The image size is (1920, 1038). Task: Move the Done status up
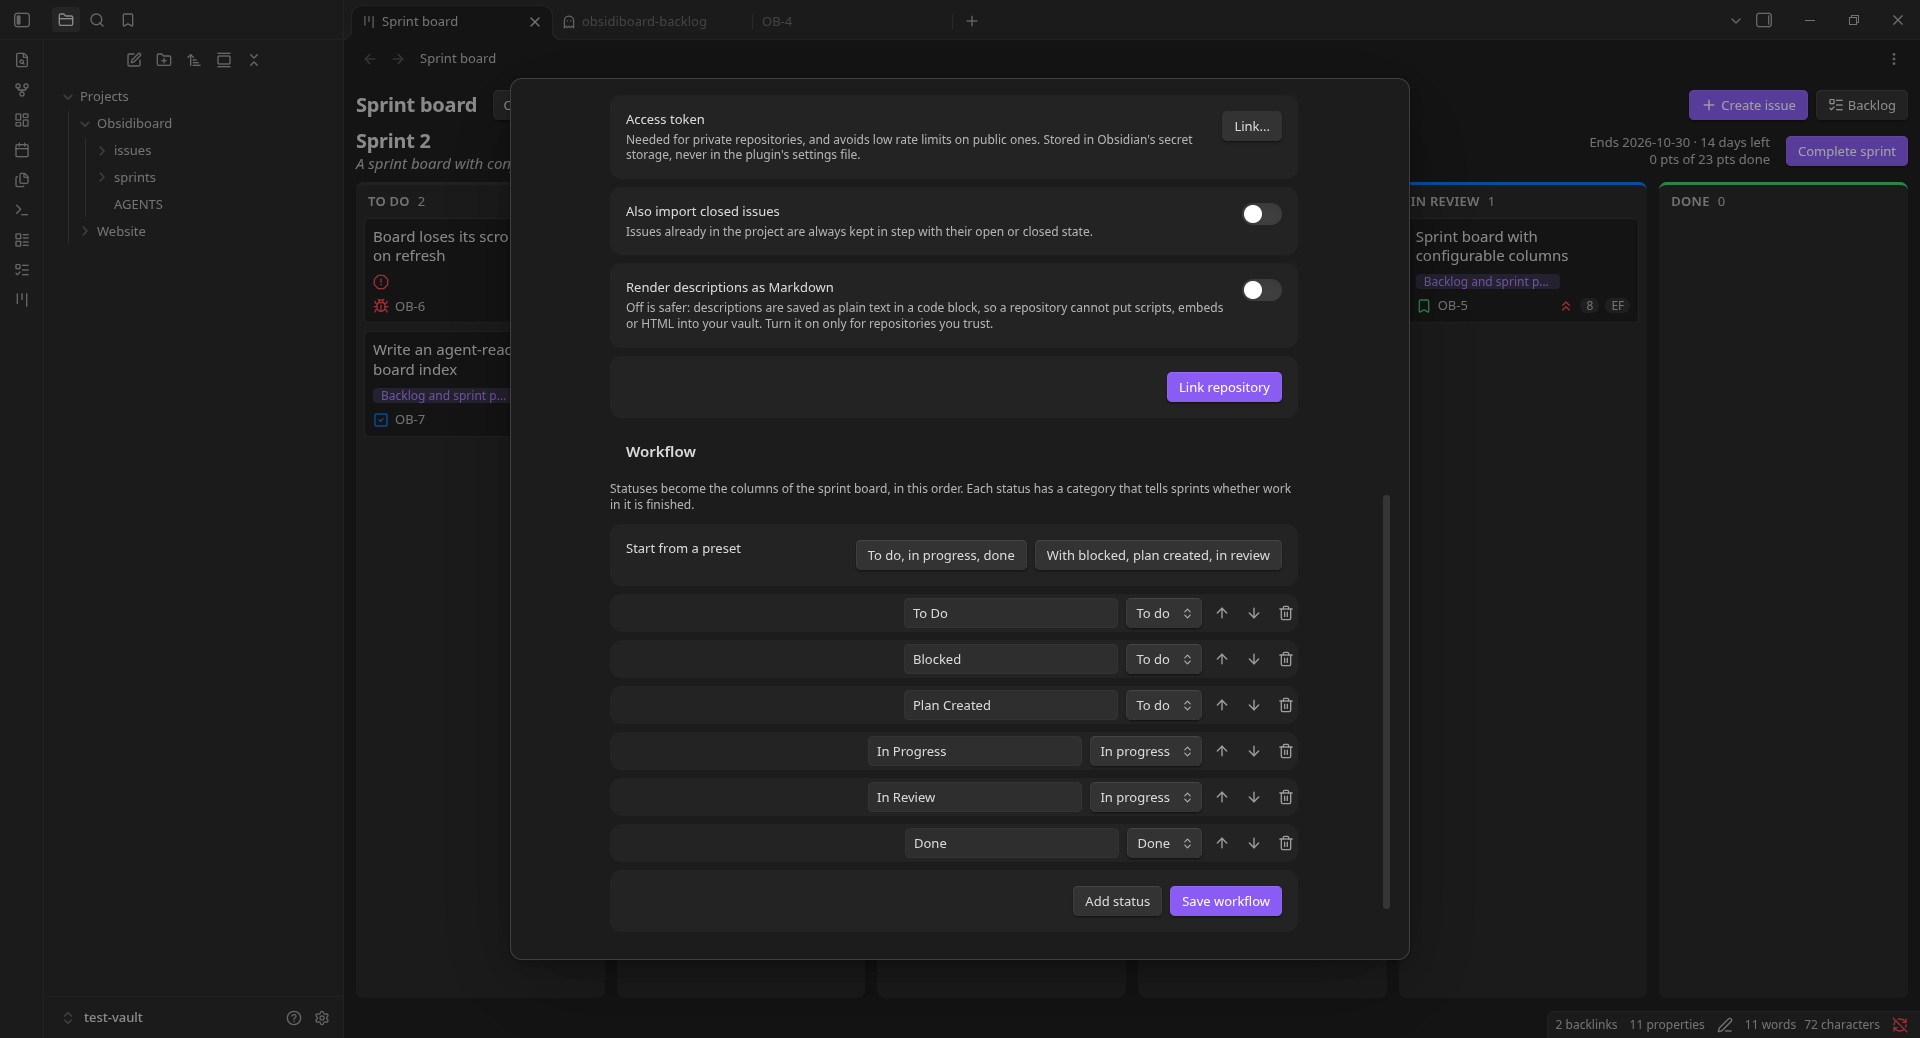point(1222,843)
